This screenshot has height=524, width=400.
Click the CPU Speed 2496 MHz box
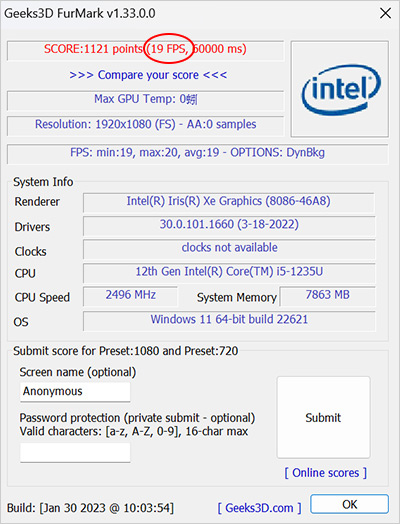[130, 296]
